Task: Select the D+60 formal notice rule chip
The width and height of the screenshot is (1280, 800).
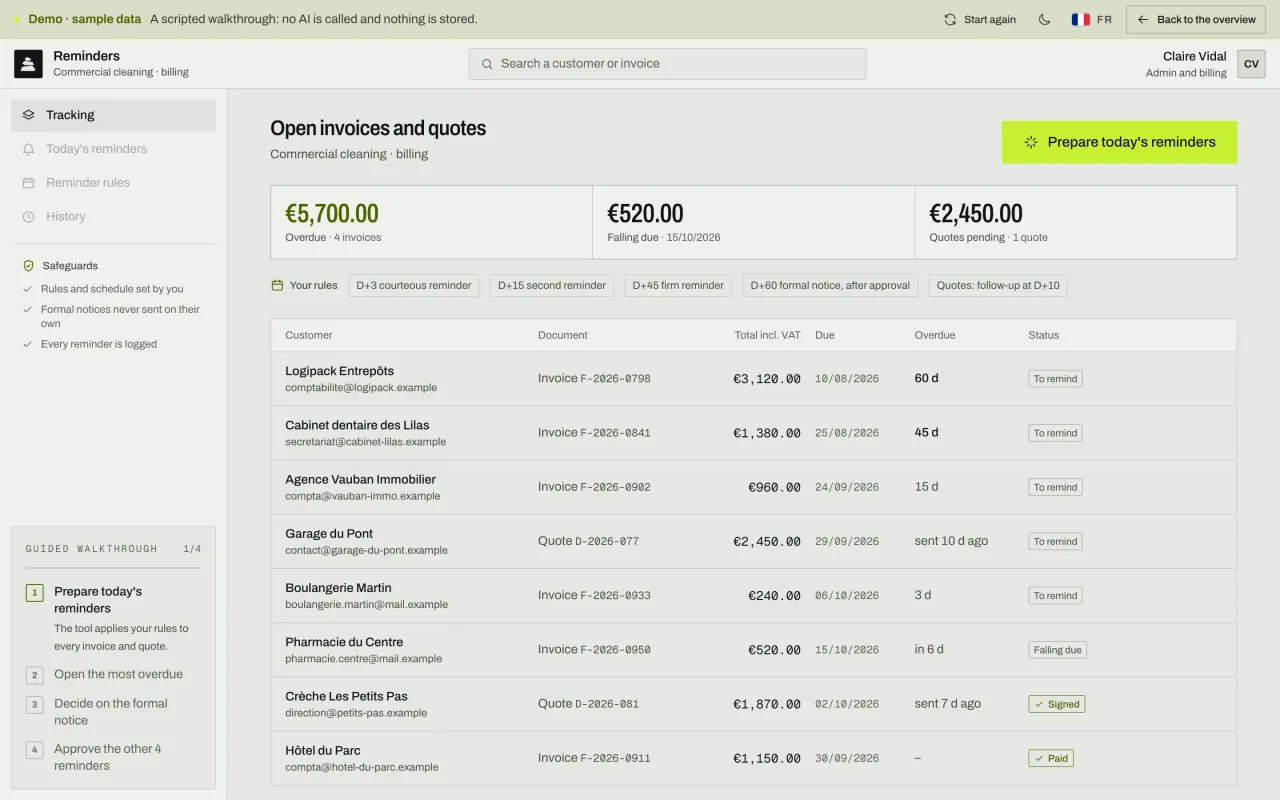Action: point(830,286)
